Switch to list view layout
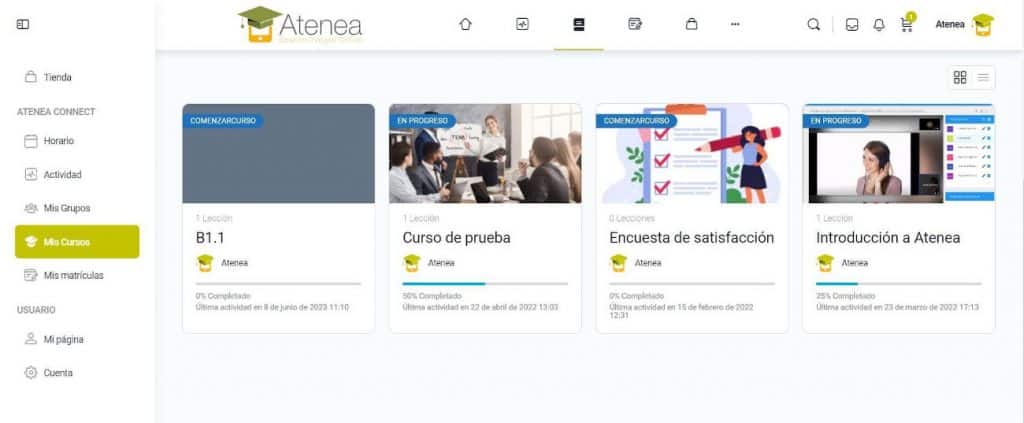1024x423 pixels. point(983,78)
